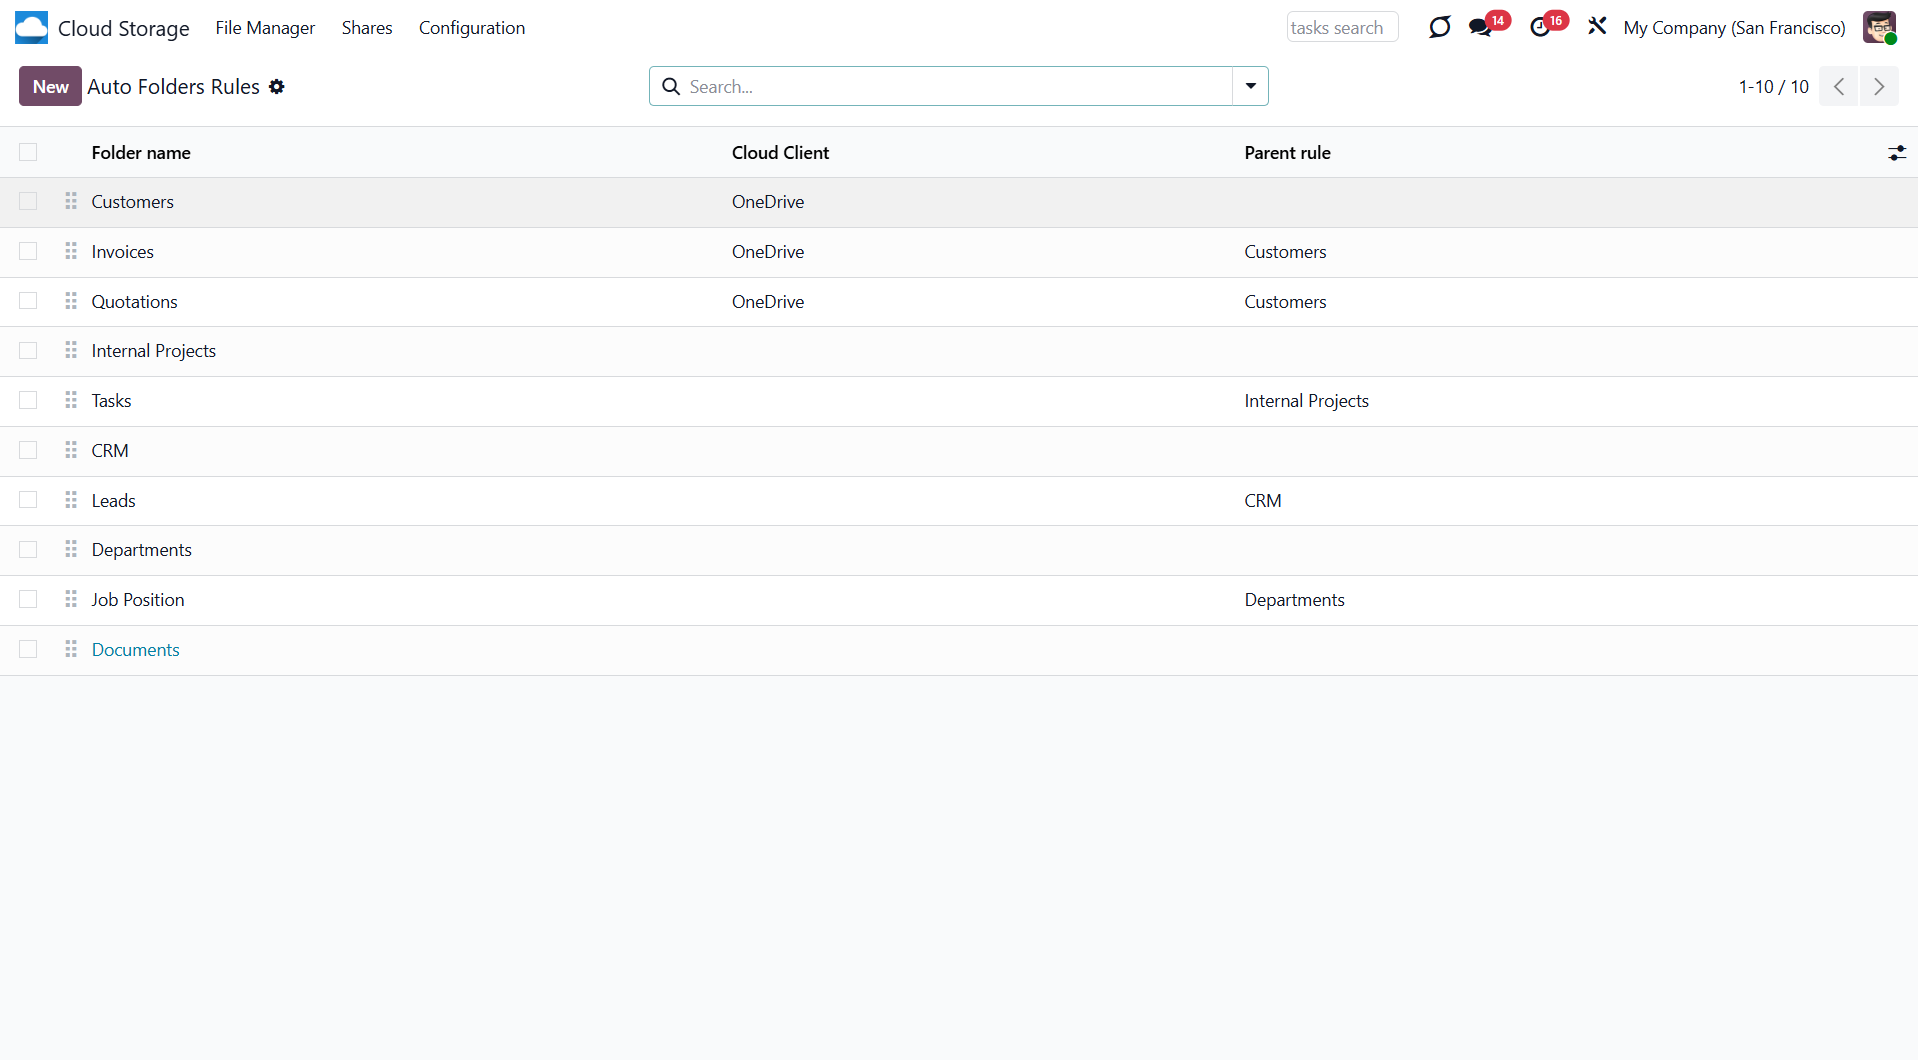The height and width of the screenshot is (1060, 1918).
Task: Open optional columns settings icon
Action: [1896, 153]
